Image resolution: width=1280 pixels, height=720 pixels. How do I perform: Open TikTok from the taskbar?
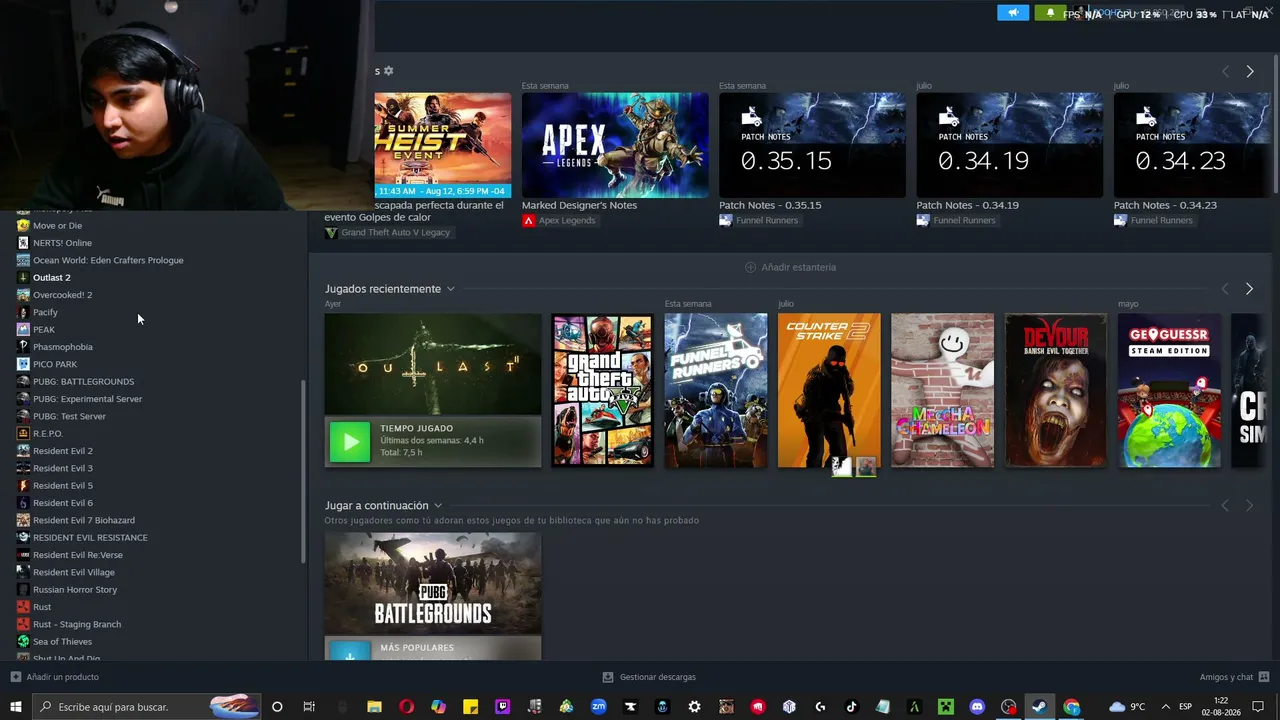tap(852, 707)
